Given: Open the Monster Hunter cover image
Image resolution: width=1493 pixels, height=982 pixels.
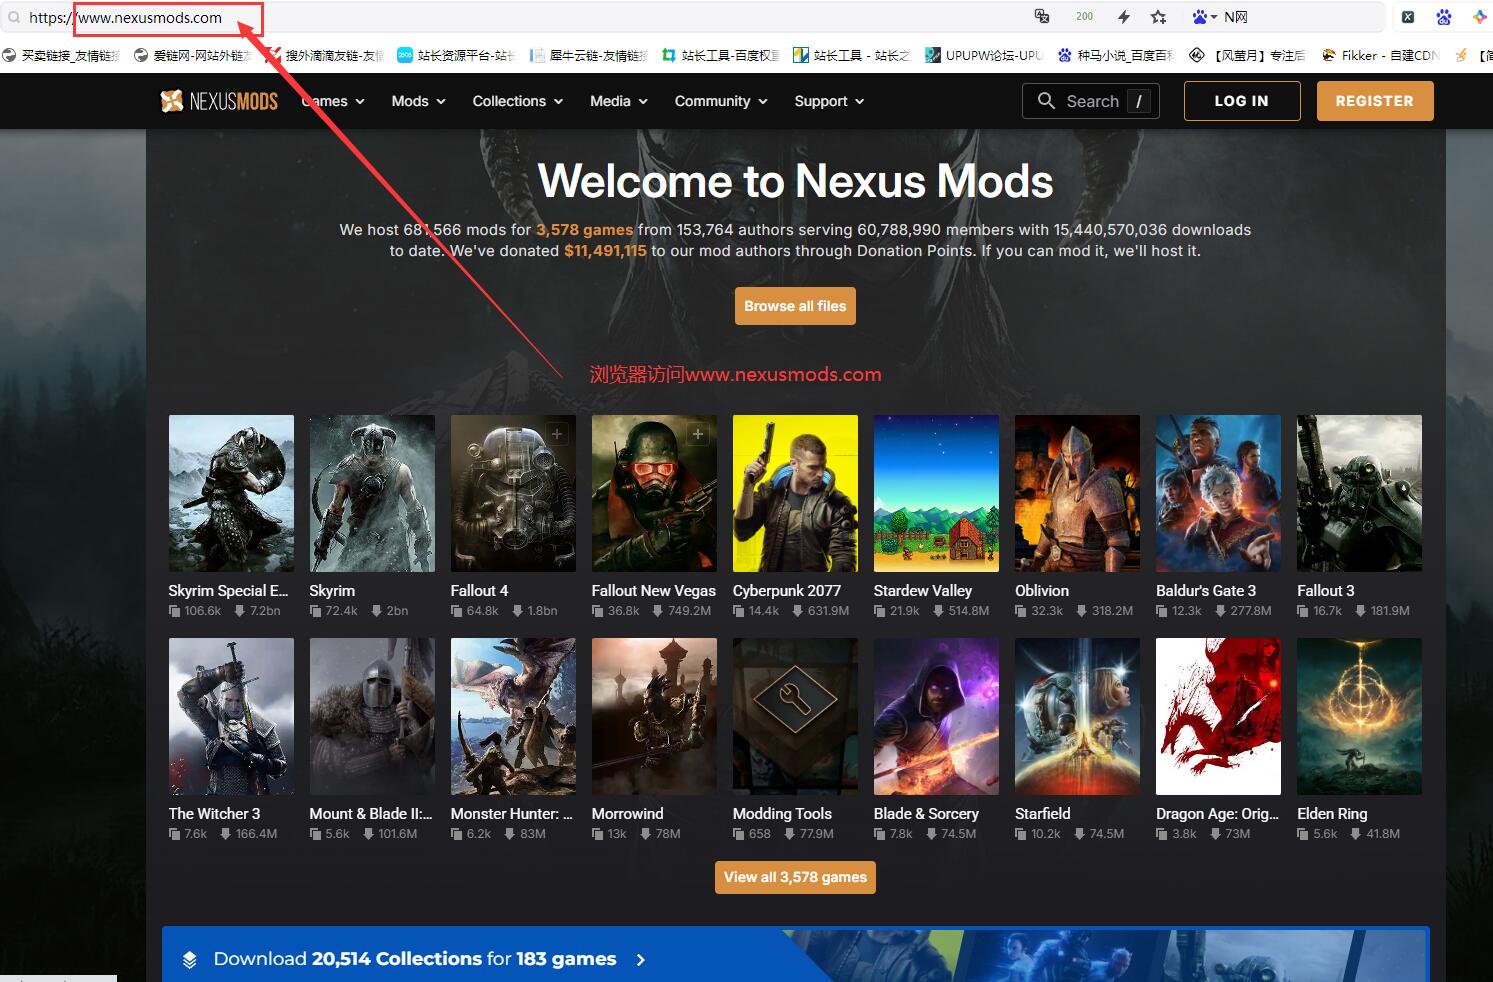Looking at the screenshot, I should click(513, 716).
